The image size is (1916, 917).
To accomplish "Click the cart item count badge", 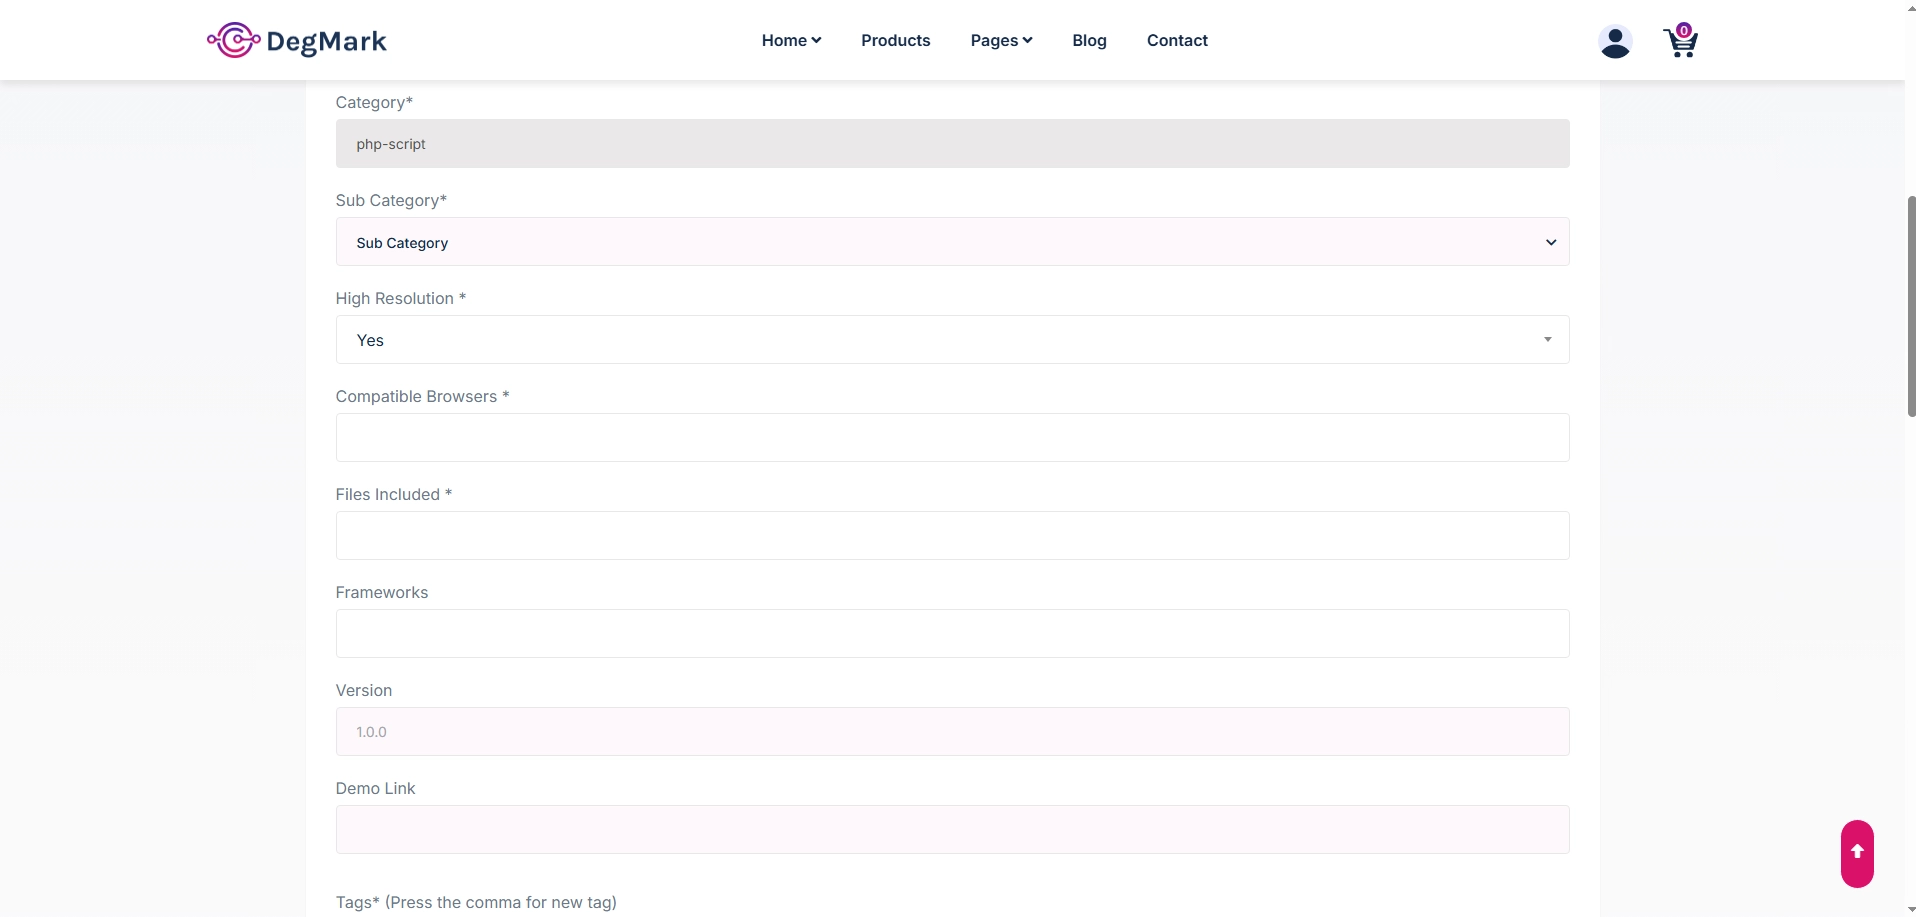I will pyautogui.click(x=1684, y=30).
